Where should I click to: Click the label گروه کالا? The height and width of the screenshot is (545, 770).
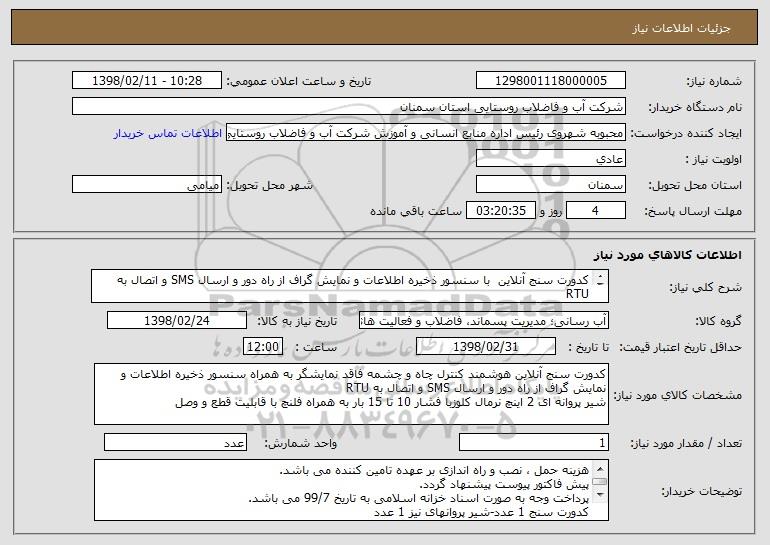coord(718,321)
